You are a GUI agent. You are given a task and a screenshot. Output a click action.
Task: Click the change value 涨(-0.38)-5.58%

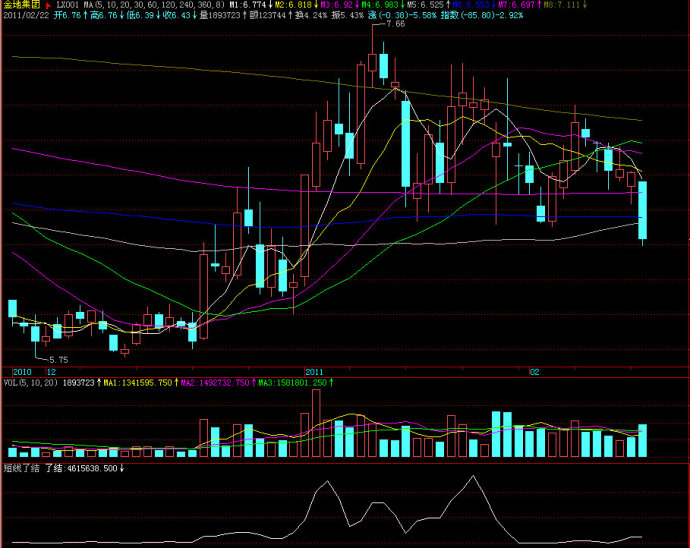(x=402, y=15)
